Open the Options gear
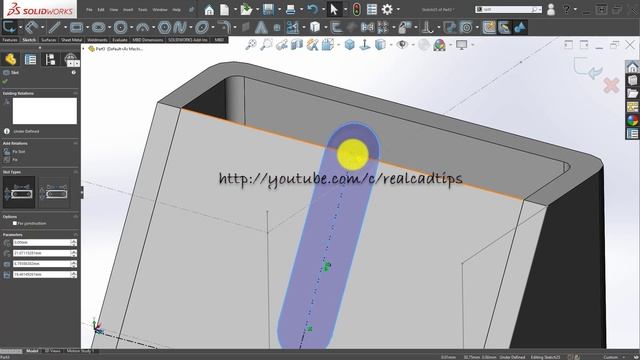The image size is (640, 360). (387, 9)
